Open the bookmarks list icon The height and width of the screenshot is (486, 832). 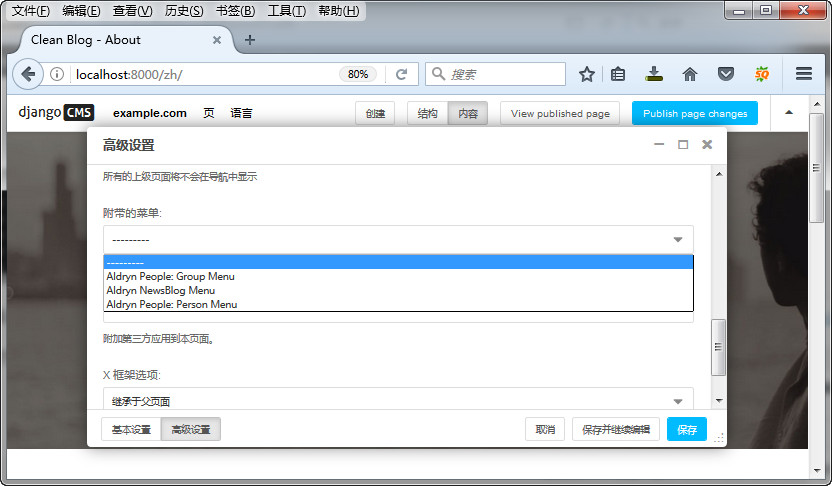click(618, 74)
